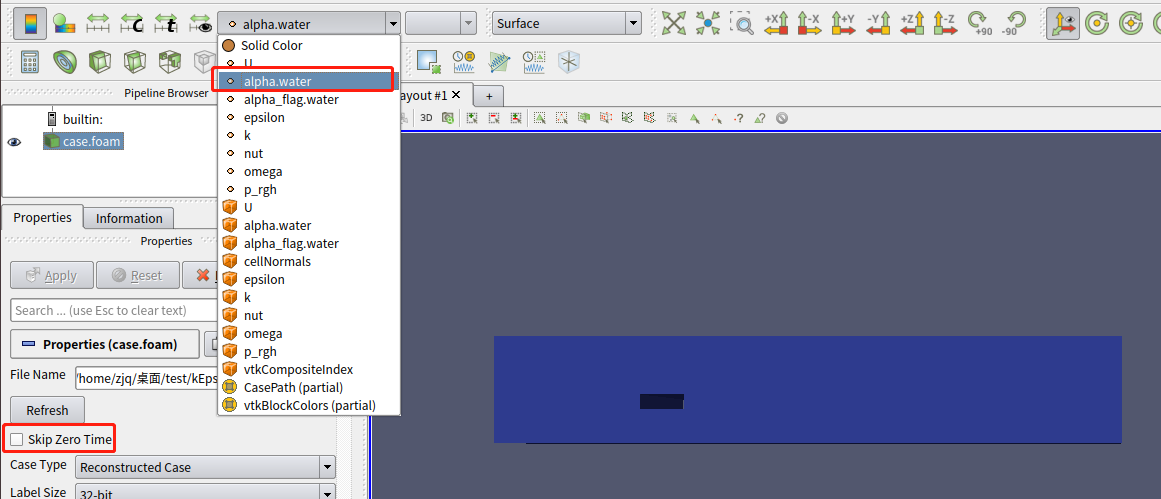Add new layout with plus tab
The image size is (1161, 499).
point(489,95)
